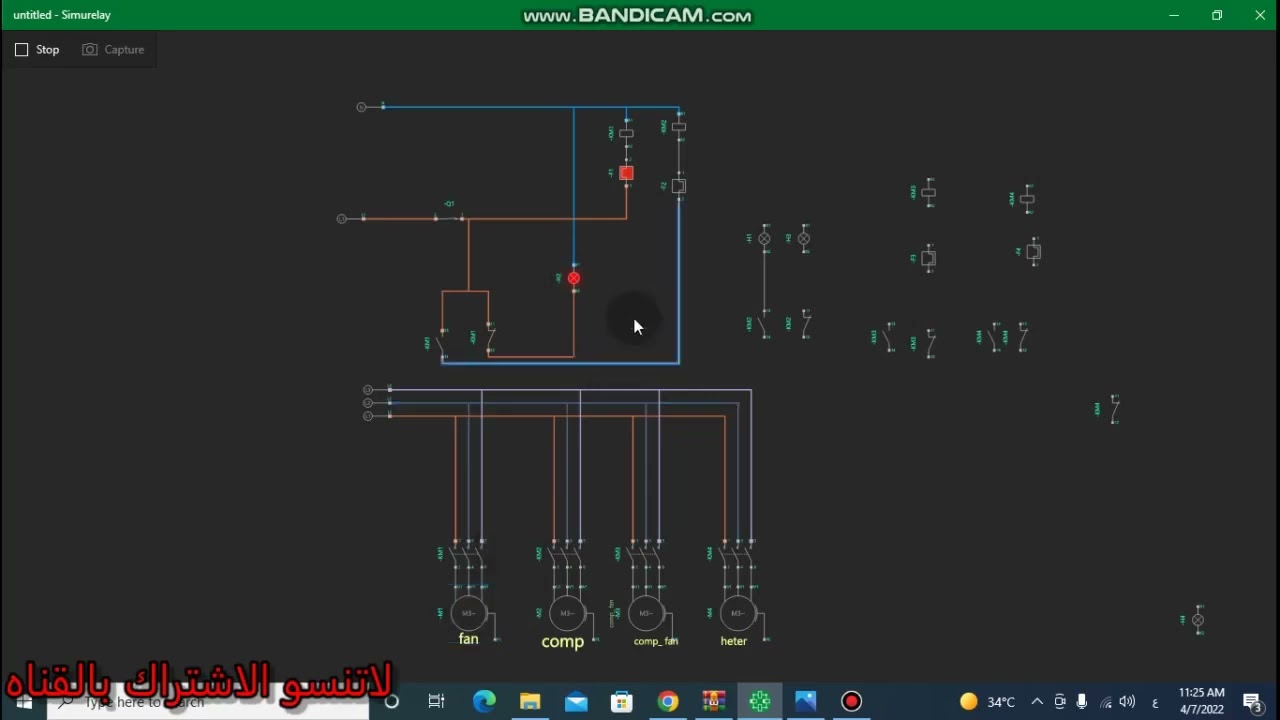Click KM3 main contacts above comp_fan motor
1280x720 pixels.
(x=645, y=555)
